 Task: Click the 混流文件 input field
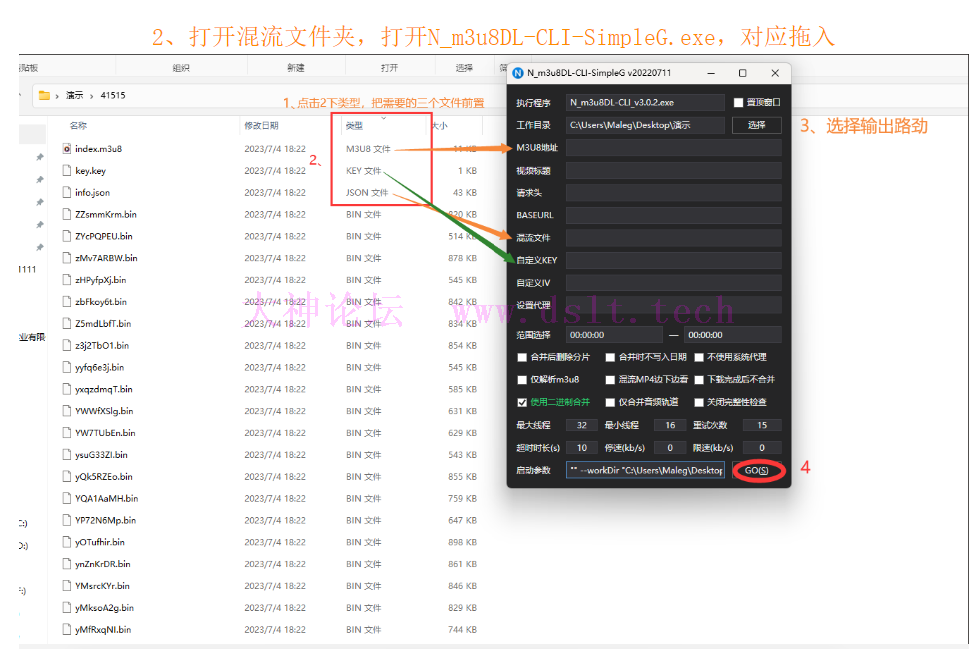[673, 237]
